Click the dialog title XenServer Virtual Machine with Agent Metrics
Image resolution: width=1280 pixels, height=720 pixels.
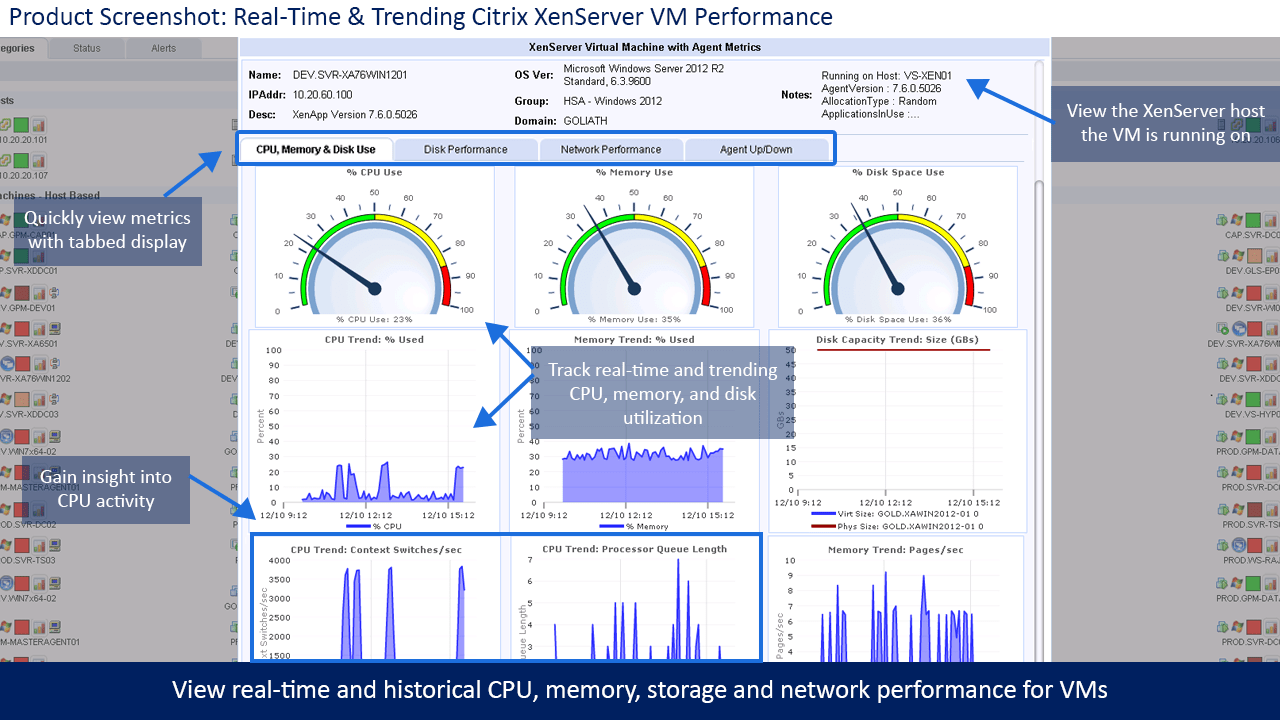click(644, 47)
